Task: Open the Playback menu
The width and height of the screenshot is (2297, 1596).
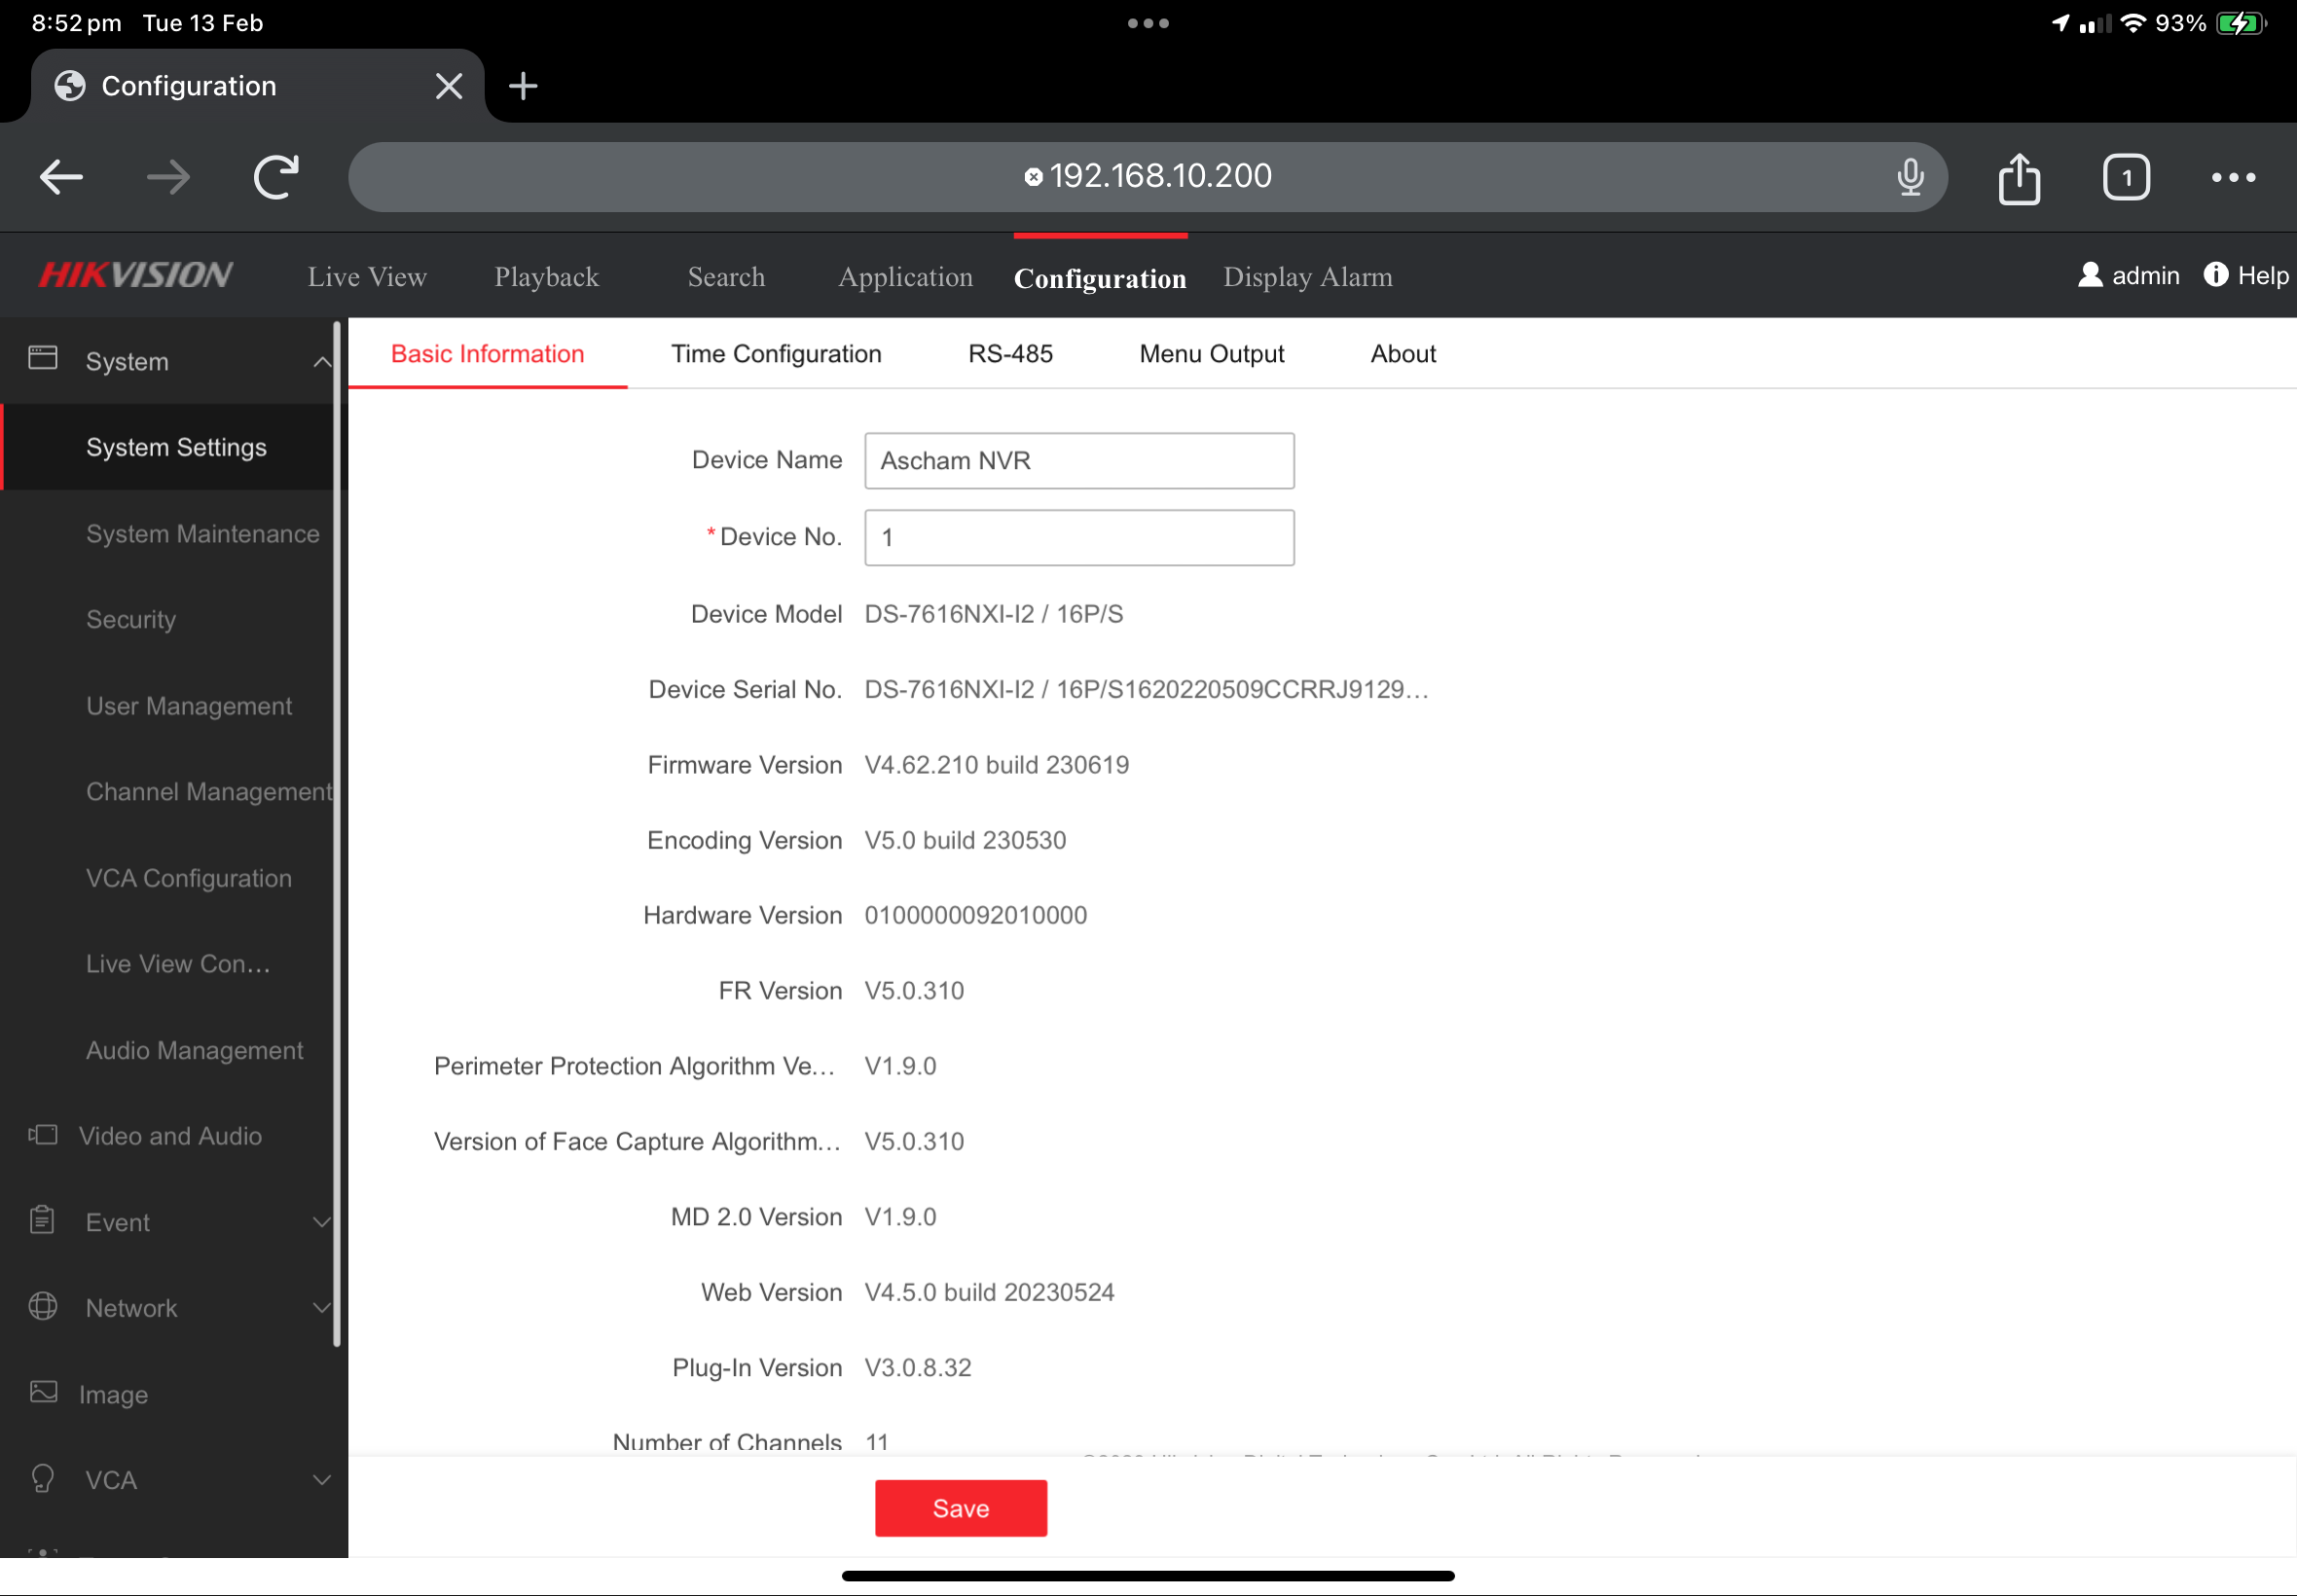Action: 546,277
